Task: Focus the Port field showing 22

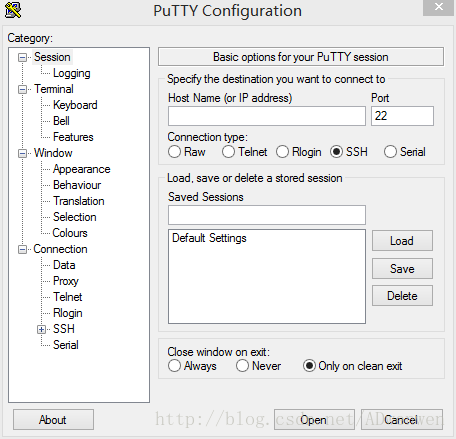Action: coord(402,116)
